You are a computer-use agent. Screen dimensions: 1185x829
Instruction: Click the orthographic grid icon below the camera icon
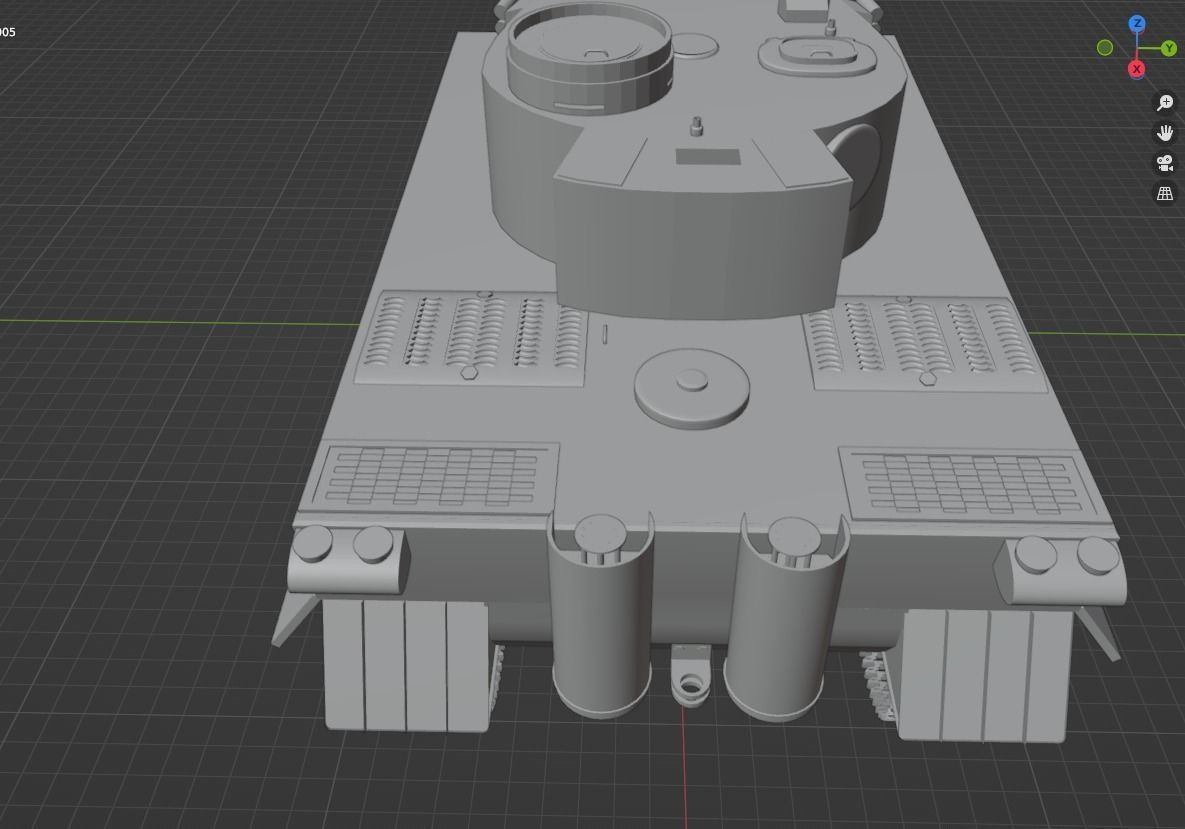tap(1165, 193)
